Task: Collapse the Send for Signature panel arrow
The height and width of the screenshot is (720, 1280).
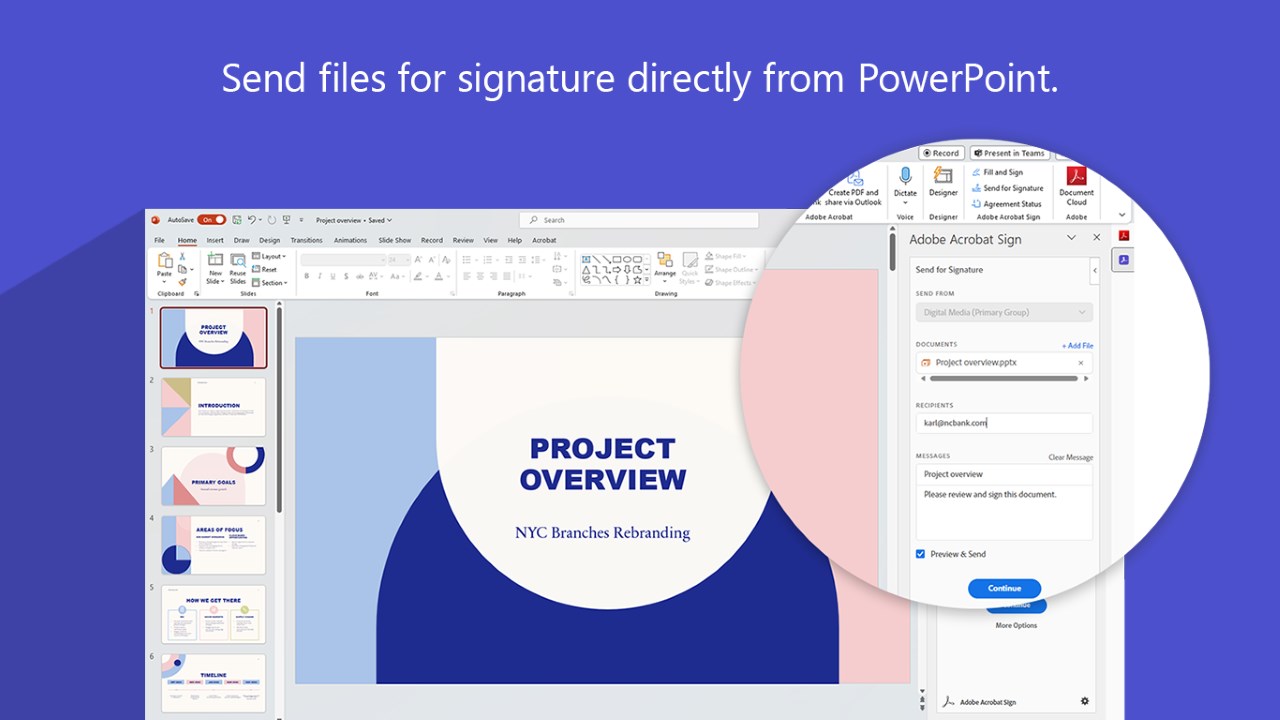Action: tap(1095, 270)
